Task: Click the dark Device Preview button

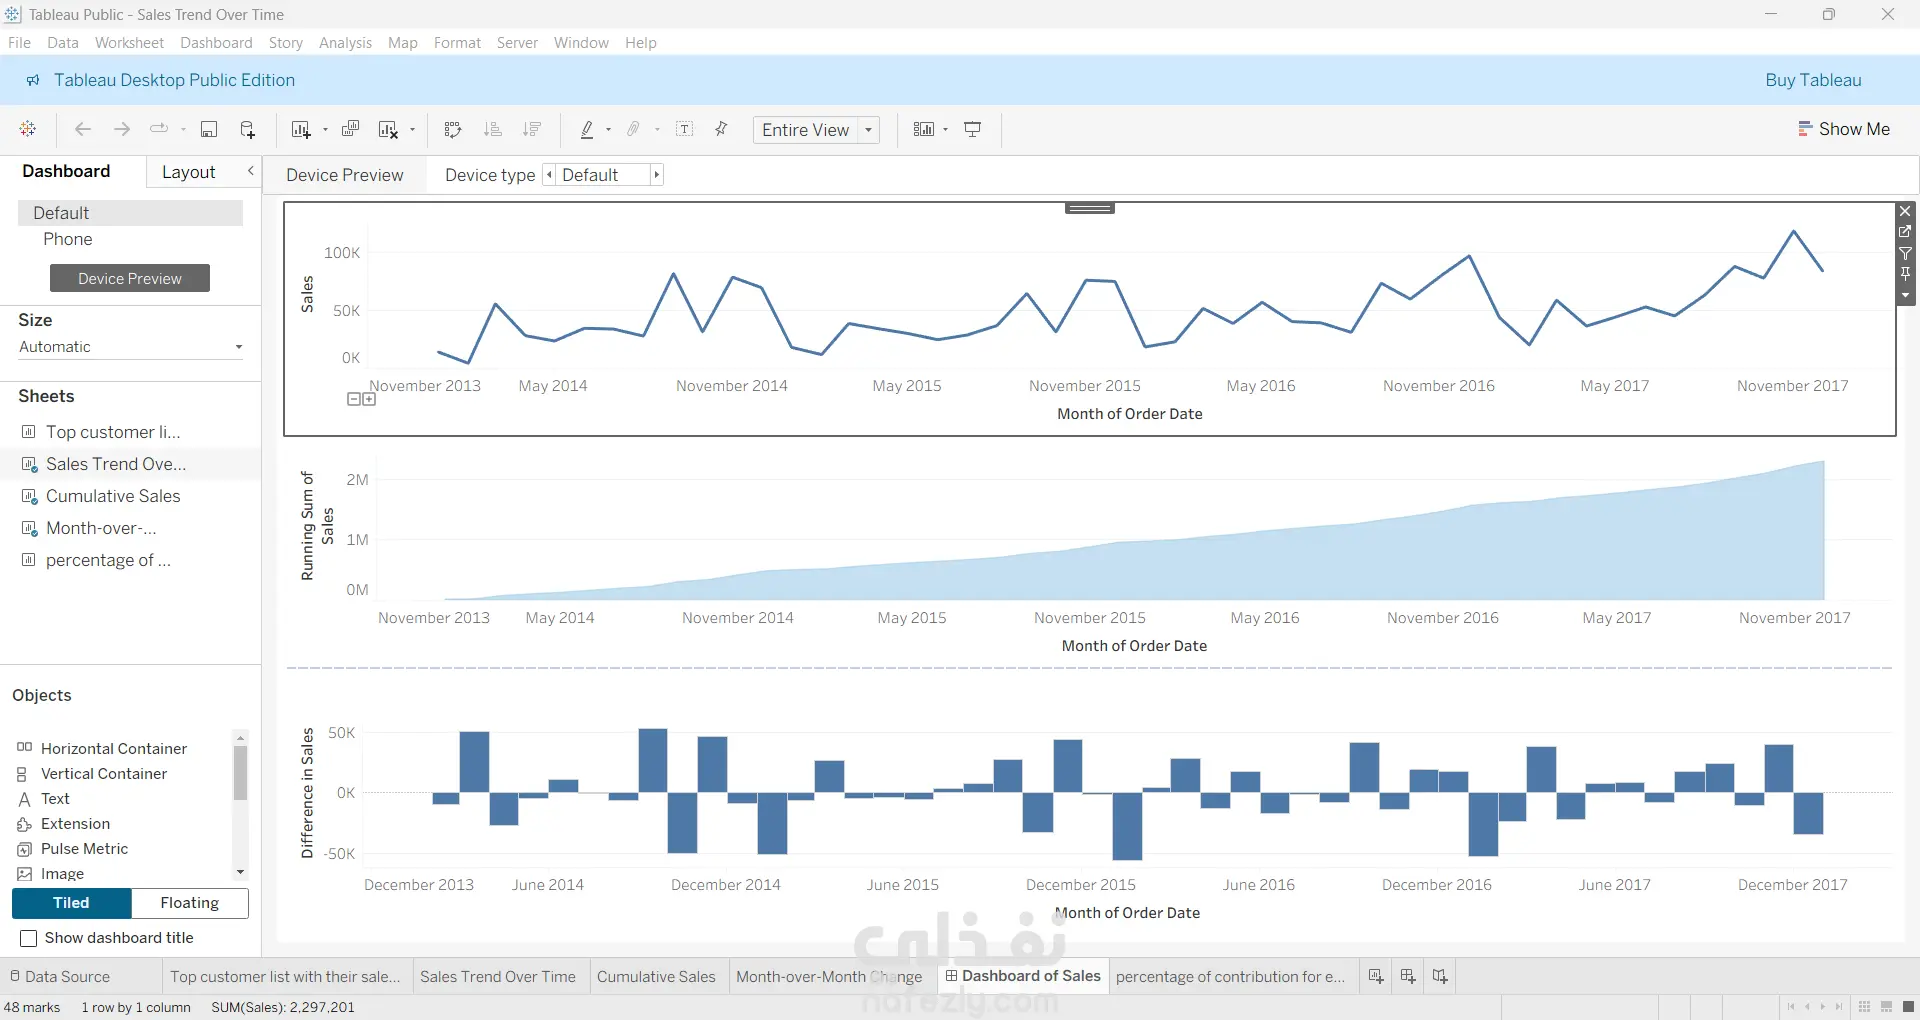Action: (x=130, y=278)
